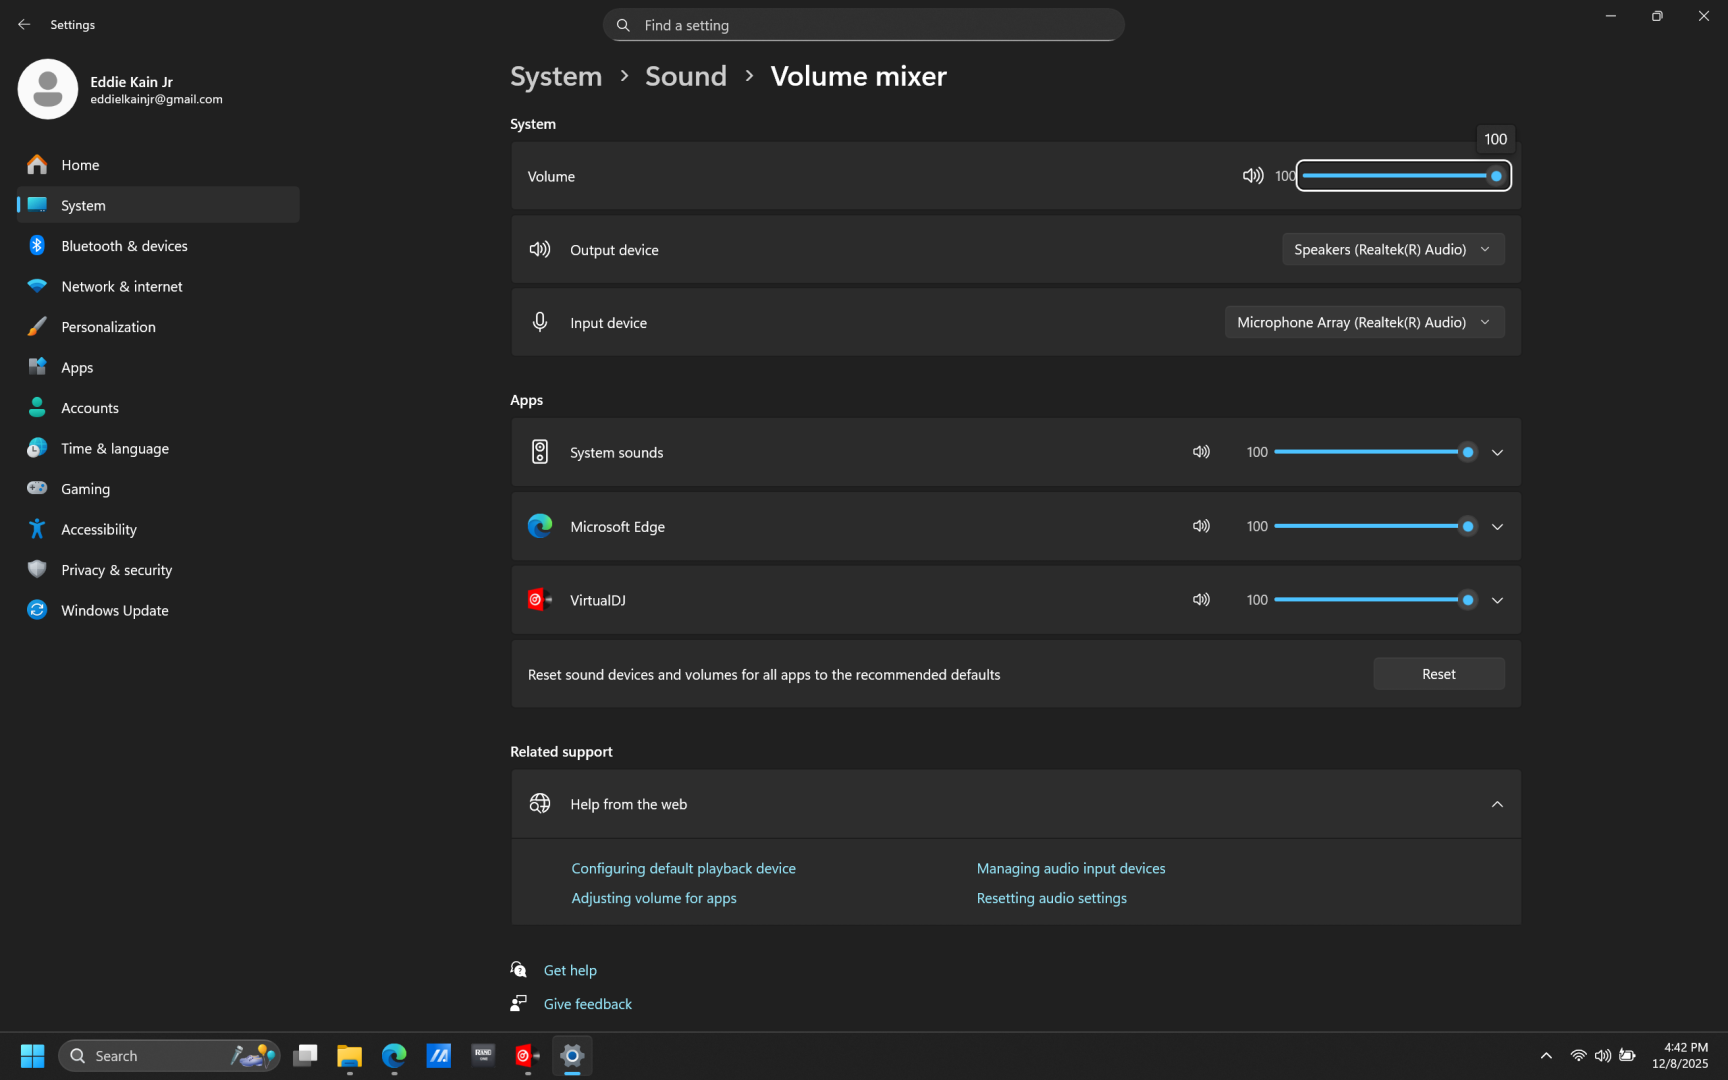1728x1080 pixels.
Task: Mute System sounds app volume
Action: tap(1201, 452)
